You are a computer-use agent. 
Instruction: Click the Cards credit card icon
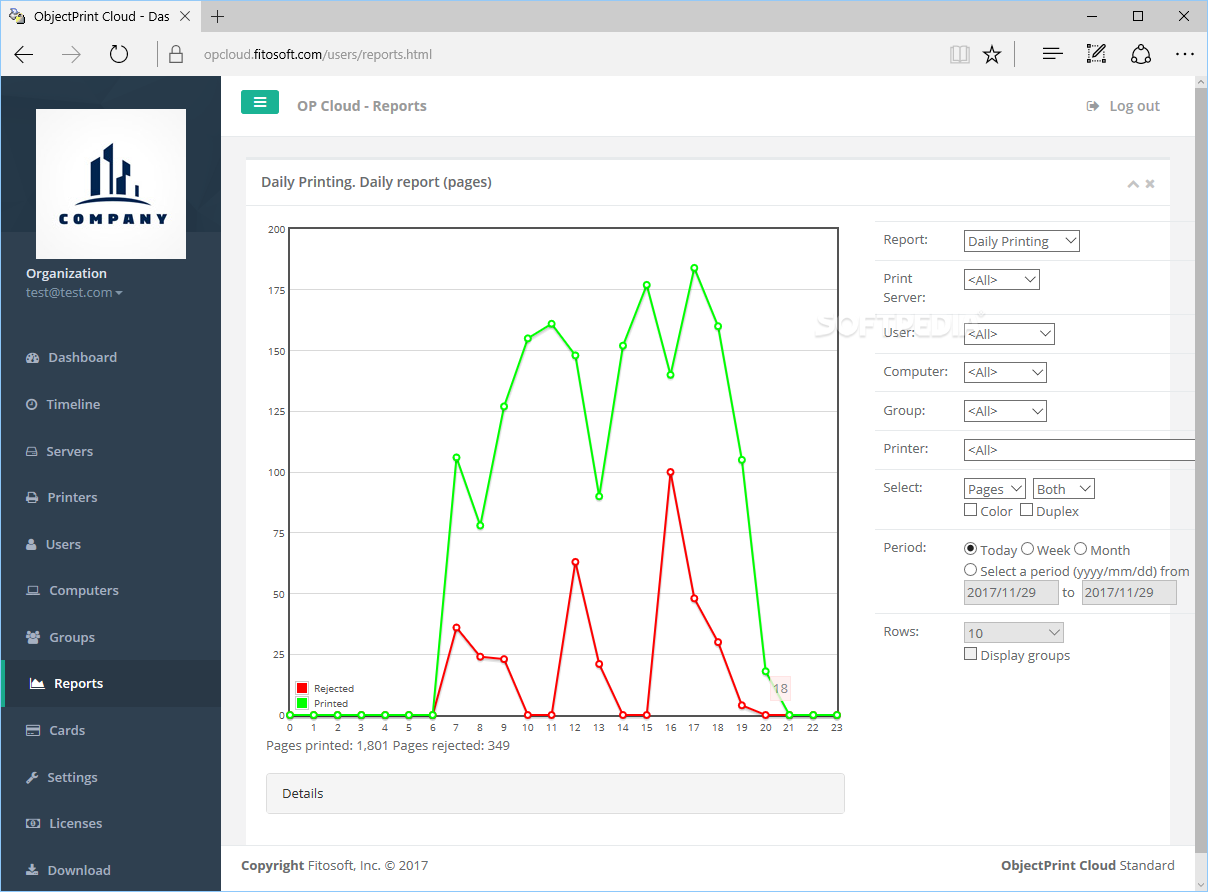point(32,730)
